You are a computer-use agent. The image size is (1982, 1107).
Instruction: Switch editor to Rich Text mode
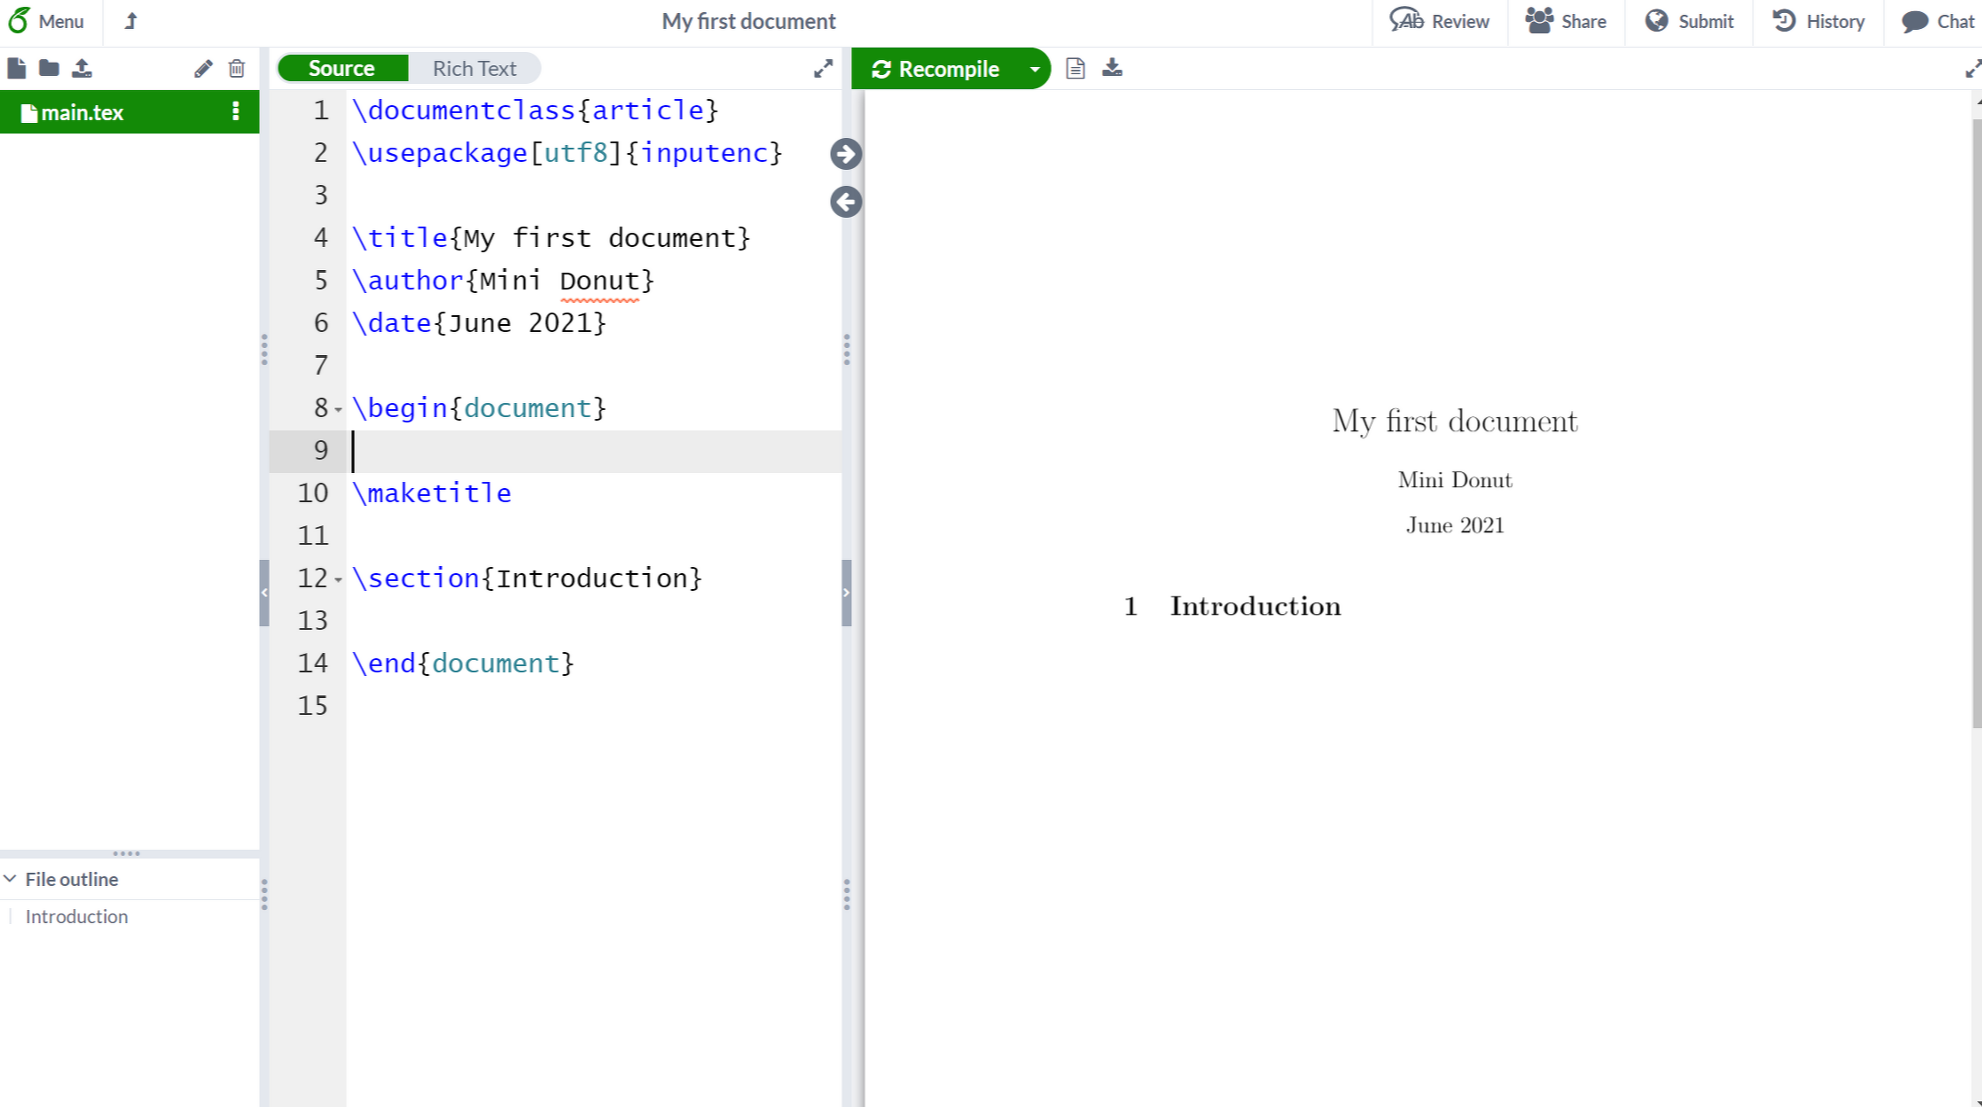pos(474,68)
